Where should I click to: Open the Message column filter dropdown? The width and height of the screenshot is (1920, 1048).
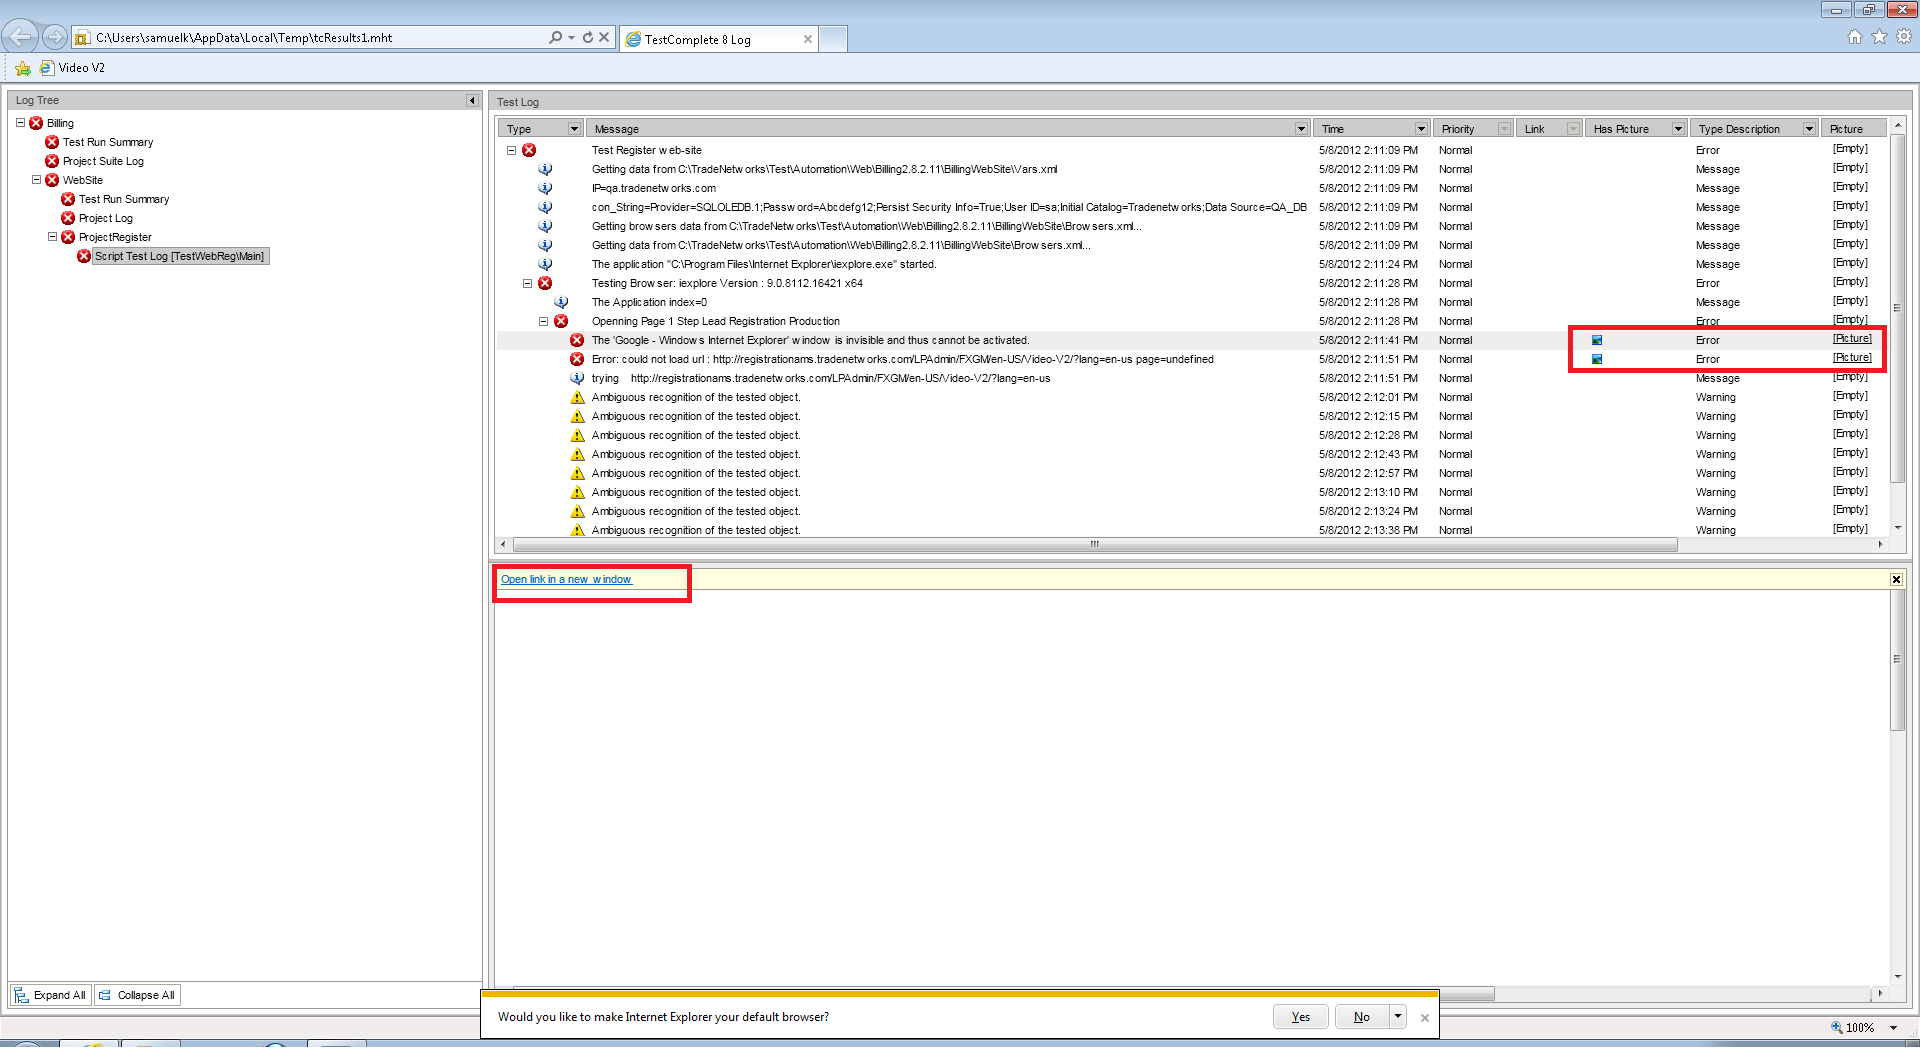coord(1301,129)
